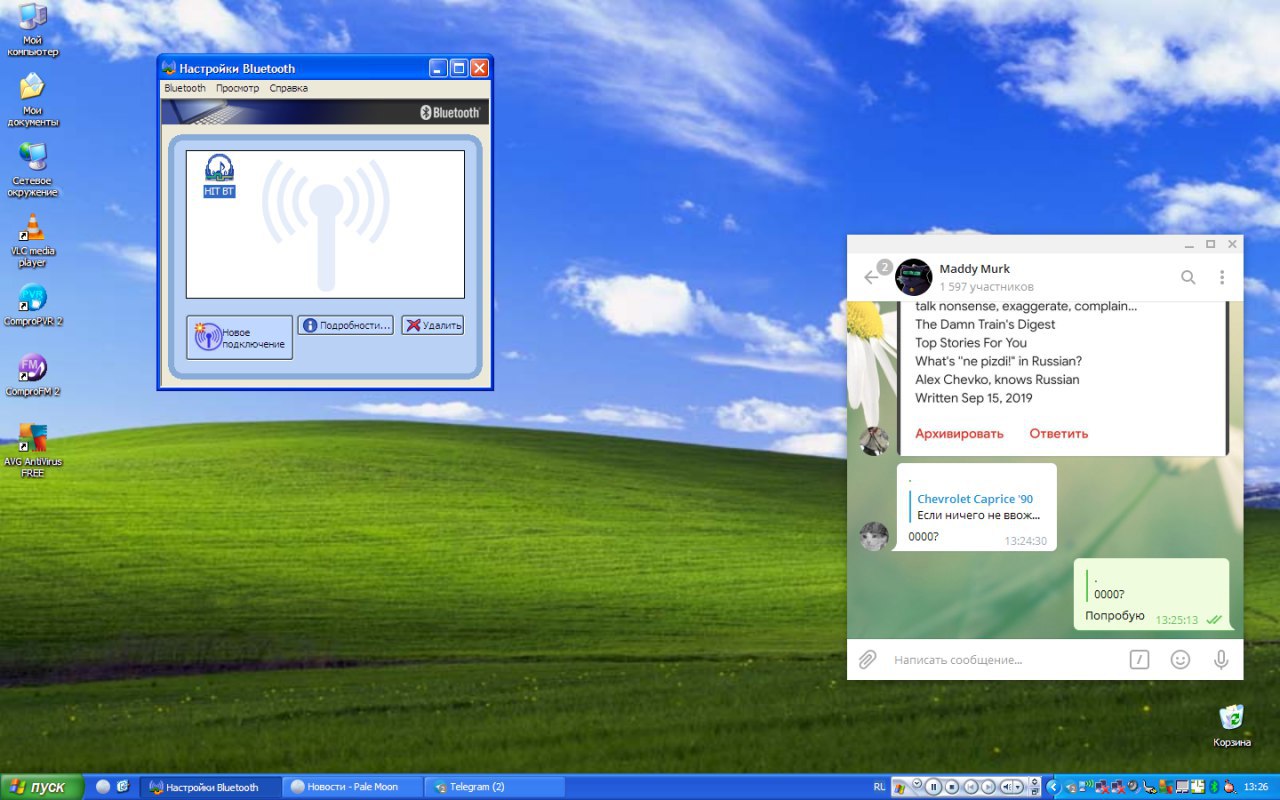Screen dimensions: 1280x800
Task: Open the bot commands slash icon
Action: (1139, 660)
